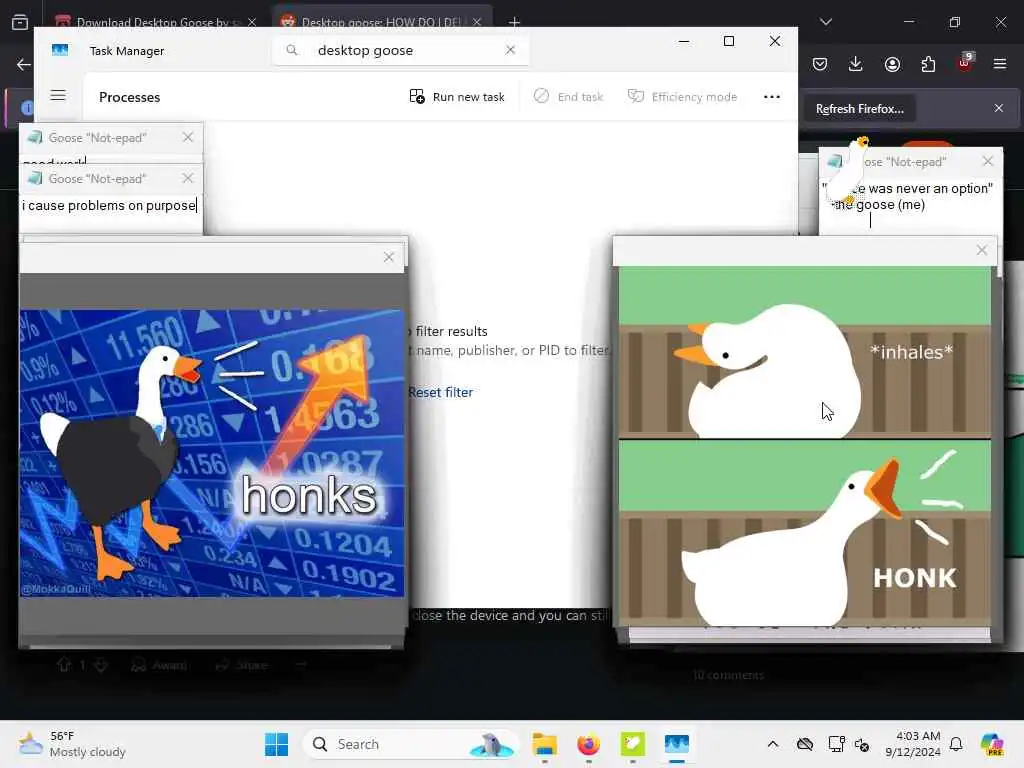
Task: Click uBlock extension icon with badge
Action: tap(965, 63)
